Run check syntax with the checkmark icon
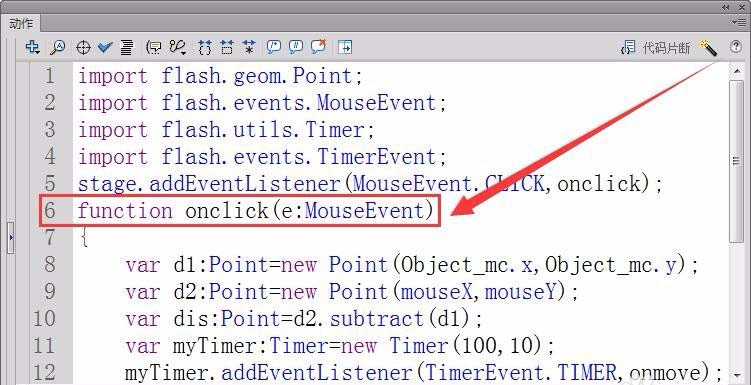751x385 pixels. [105, 47]
